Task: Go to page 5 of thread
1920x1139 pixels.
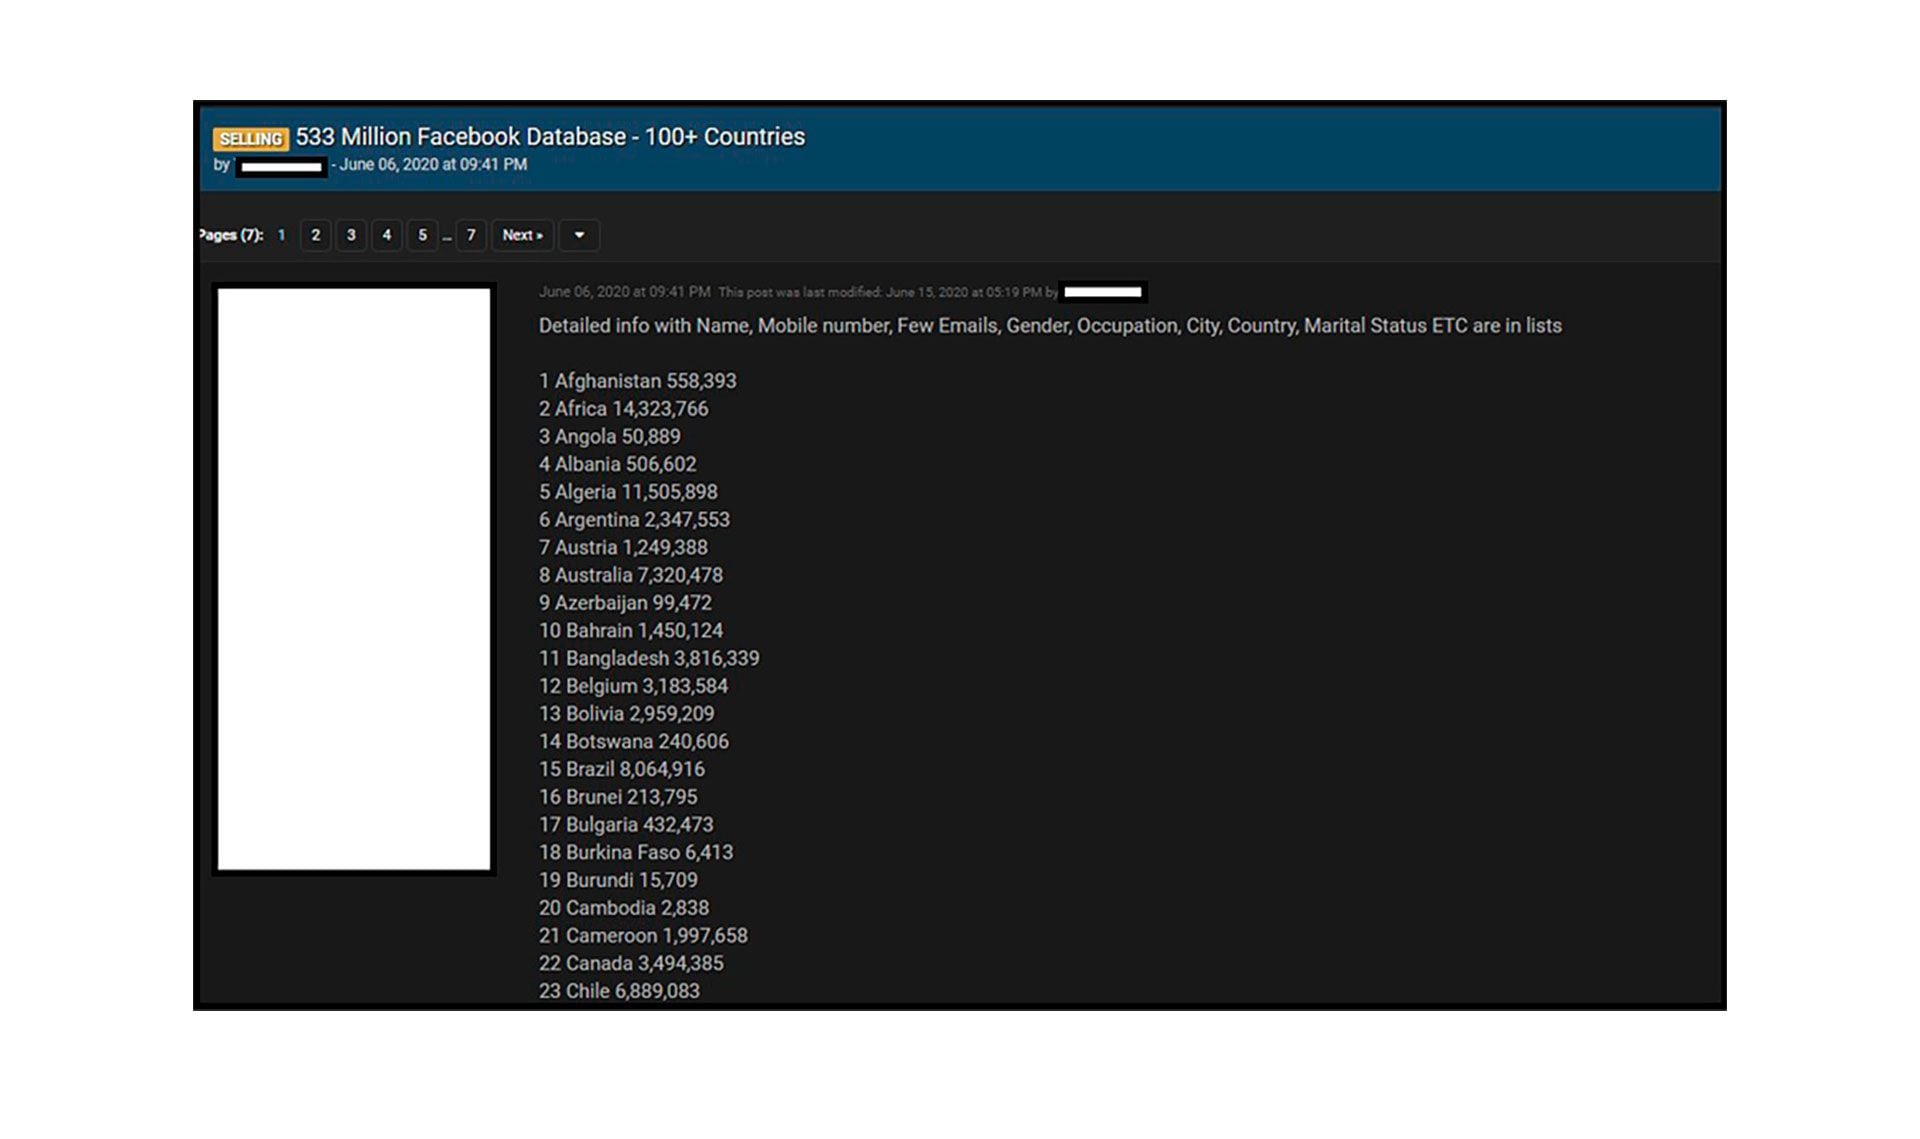Action: [422, 235]
